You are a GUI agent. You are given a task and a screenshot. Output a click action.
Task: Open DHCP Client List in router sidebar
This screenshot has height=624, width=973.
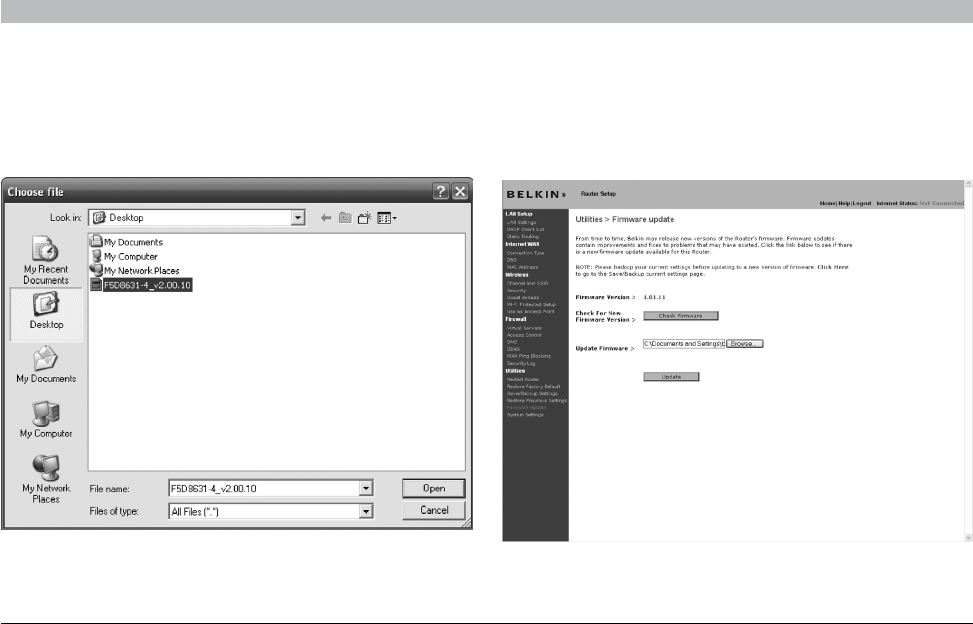(525, 229)
